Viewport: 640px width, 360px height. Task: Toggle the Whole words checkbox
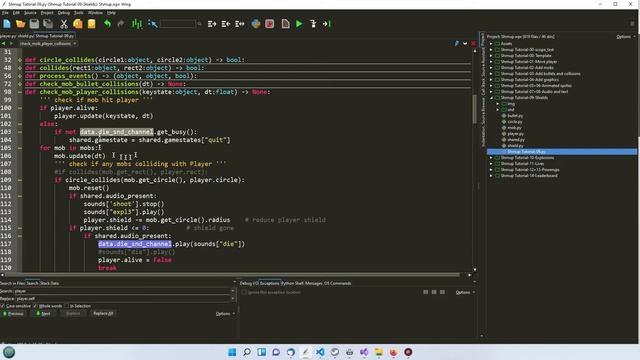coord(35,306)
